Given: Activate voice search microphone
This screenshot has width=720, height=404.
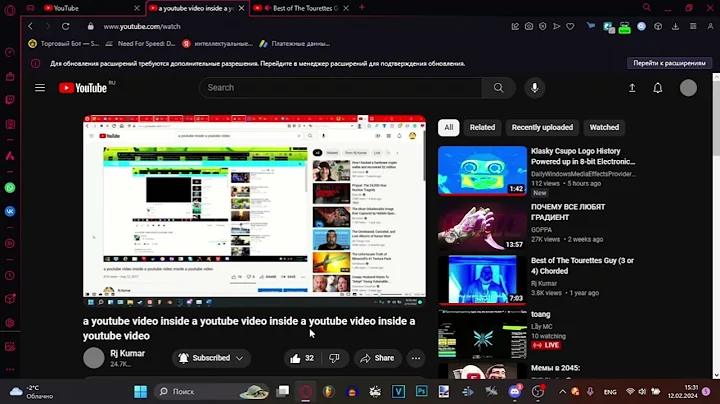Looking at the screenshot, I should tap(534, 88).
